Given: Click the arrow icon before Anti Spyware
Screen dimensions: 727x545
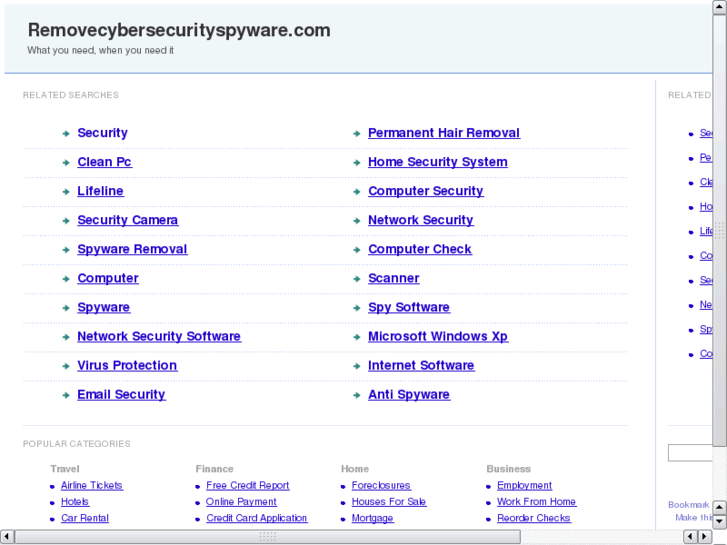Looking at the screenshot, I should pyautogui.click(x=356, y=395).
